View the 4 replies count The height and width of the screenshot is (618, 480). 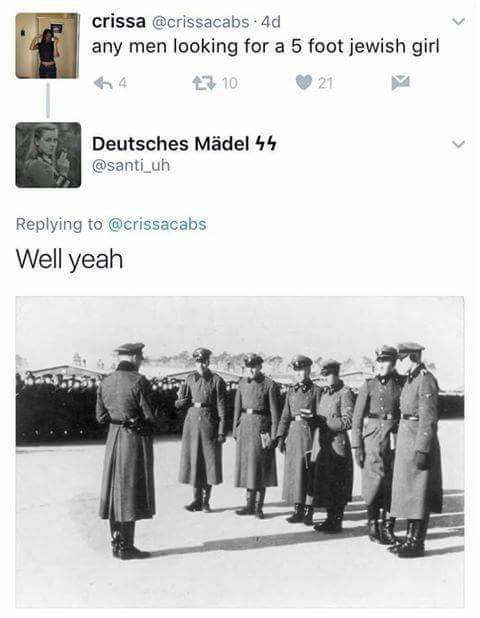tap(123, 83)
